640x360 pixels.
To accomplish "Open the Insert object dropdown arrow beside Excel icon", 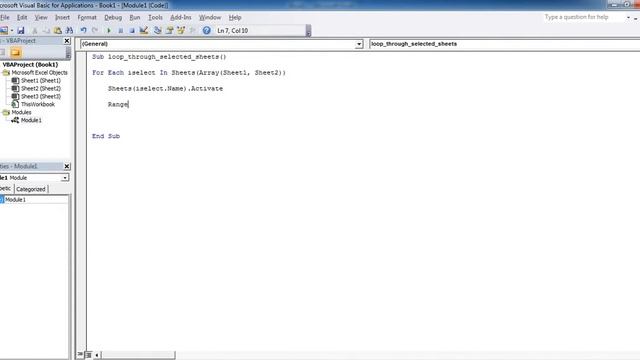I will point(12,31).
